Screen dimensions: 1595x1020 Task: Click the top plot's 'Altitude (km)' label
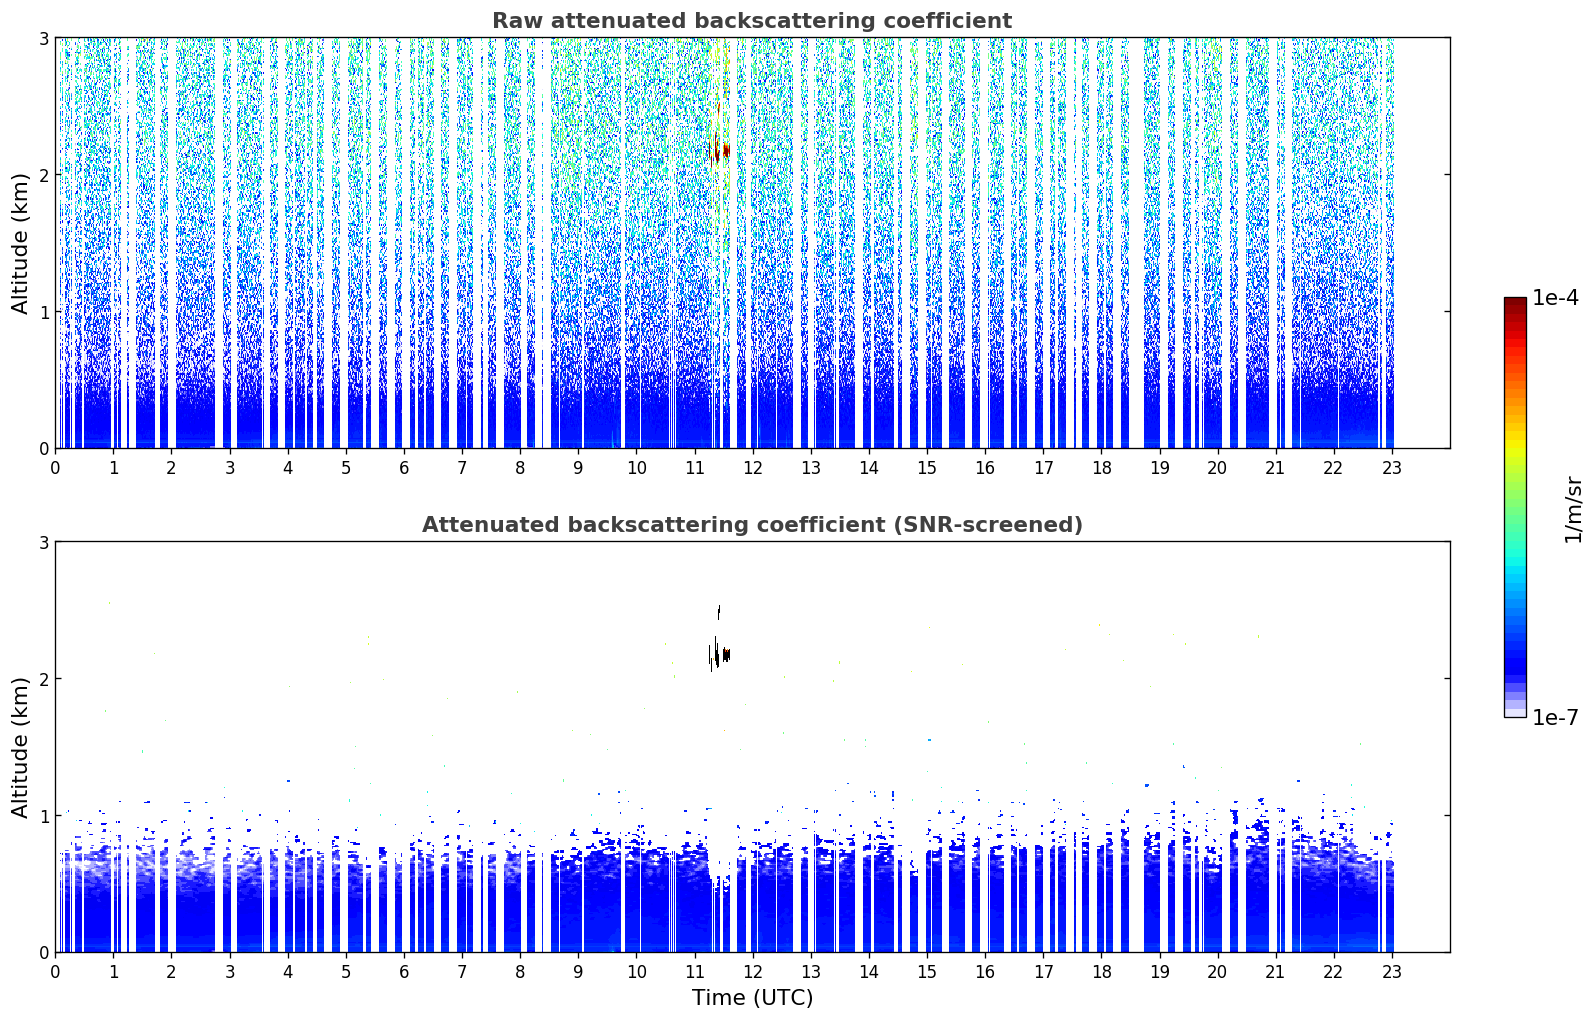[x=20, y=243]
